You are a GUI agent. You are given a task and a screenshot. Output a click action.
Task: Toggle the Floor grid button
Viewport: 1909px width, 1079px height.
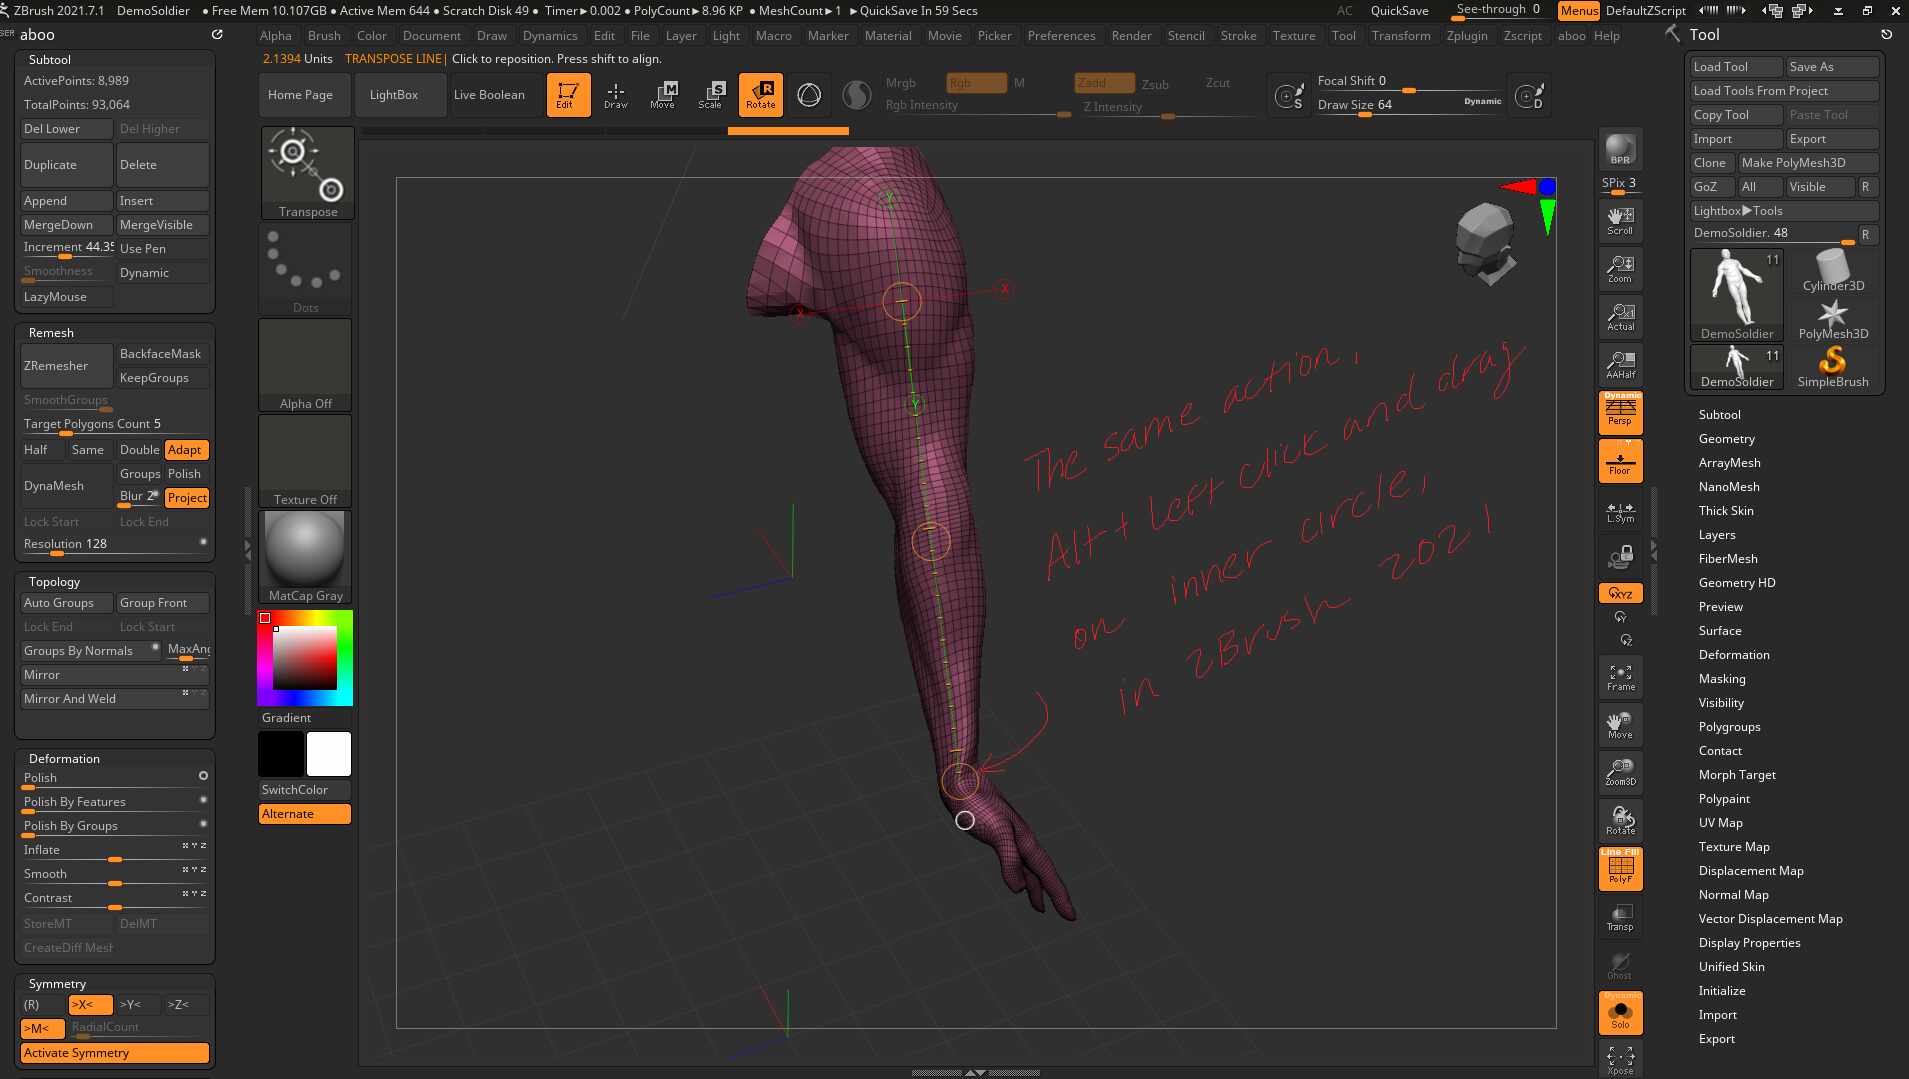pyautogui.click(x=1620, y=461)
